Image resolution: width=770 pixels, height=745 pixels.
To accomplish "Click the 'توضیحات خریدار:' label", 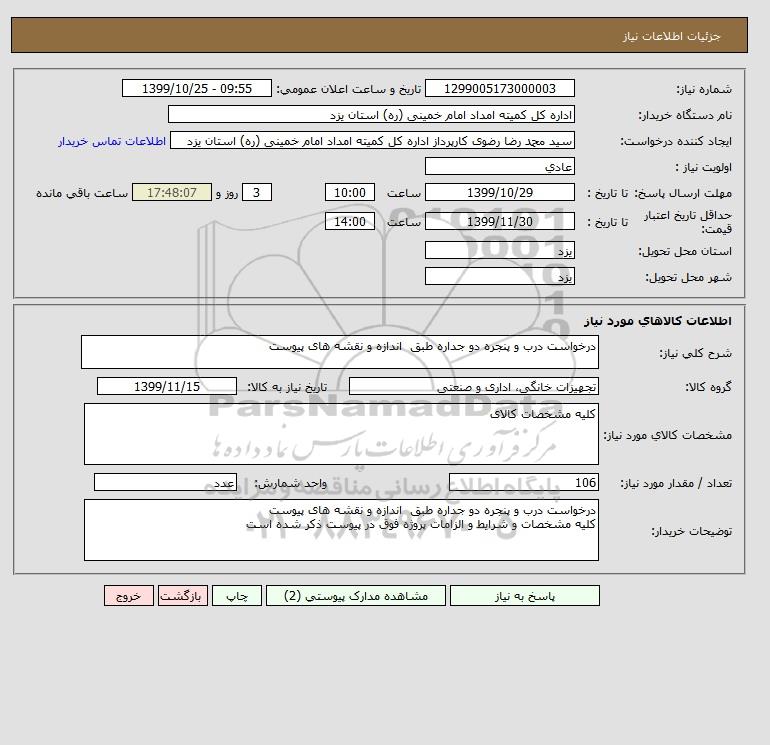I will point(691,531).
